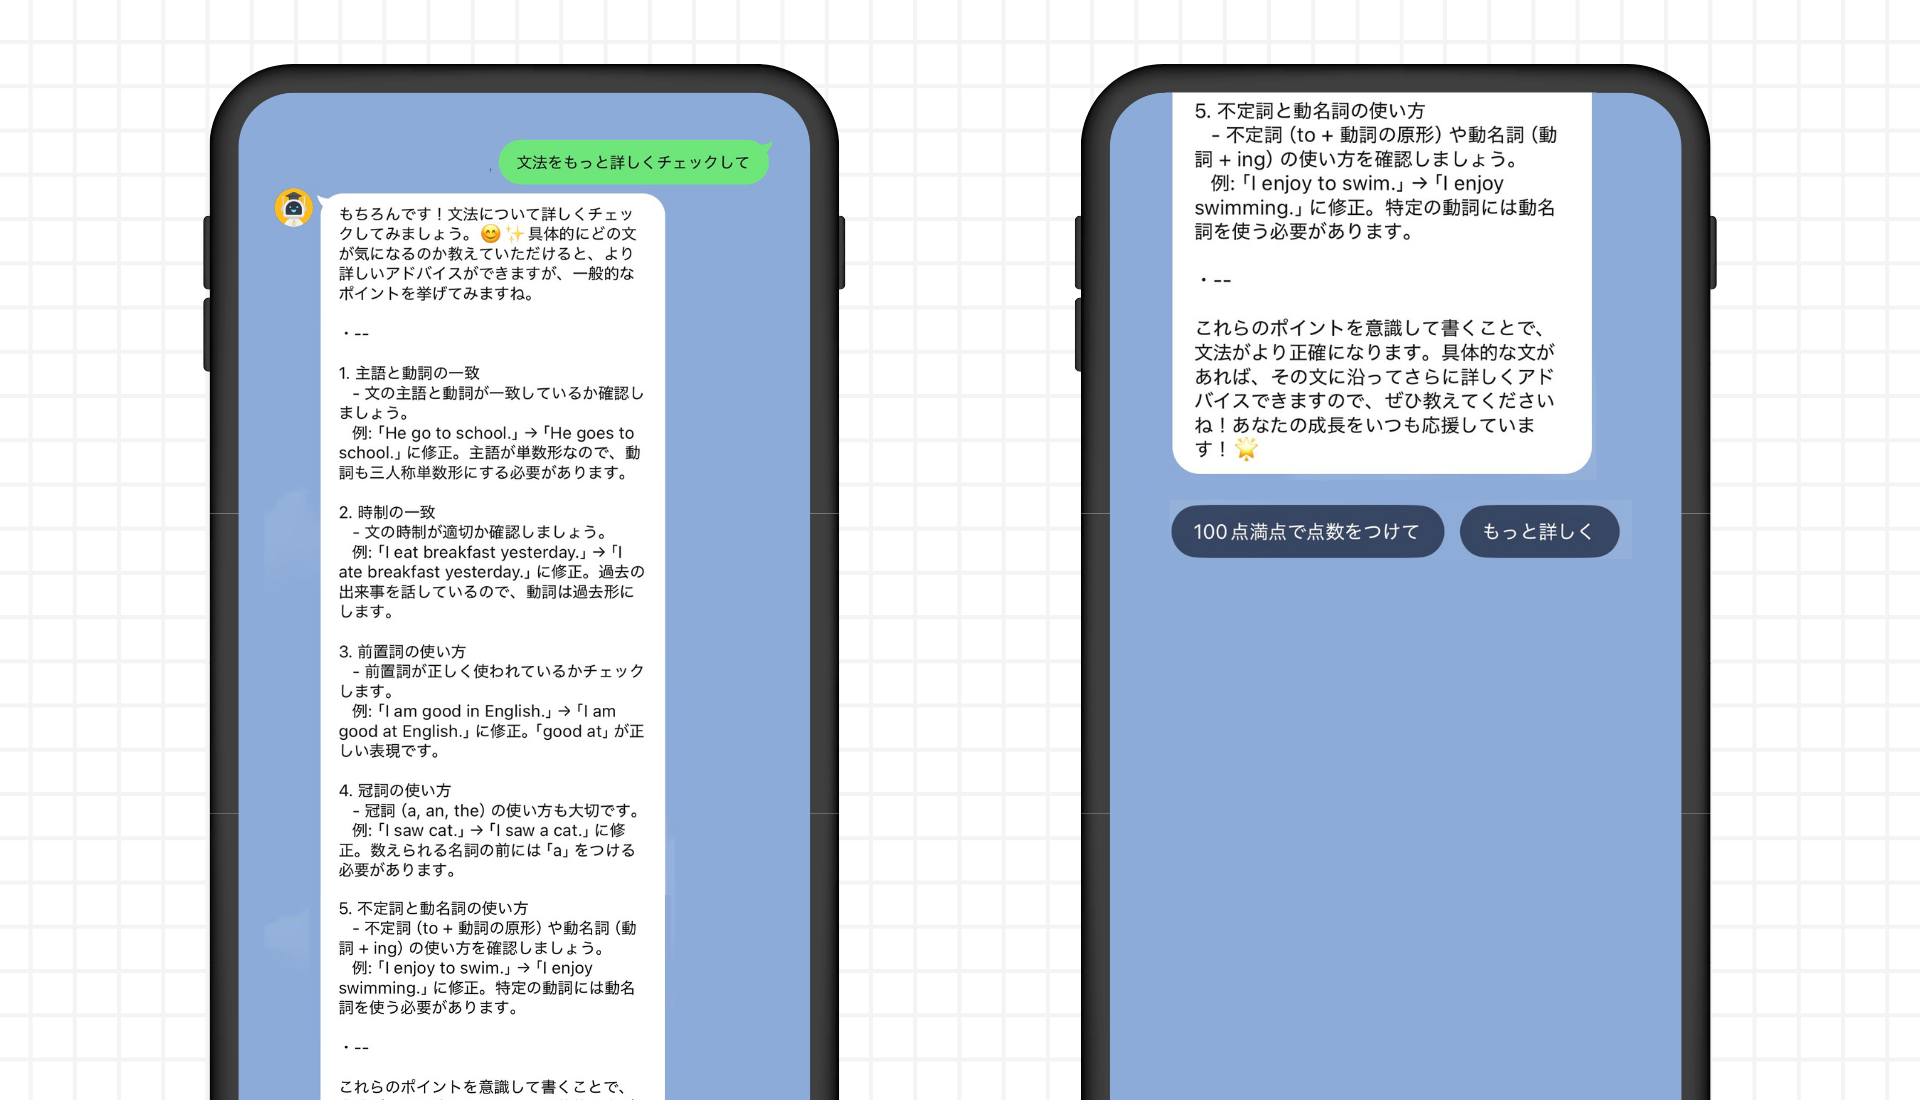Viewport: 1920px width, 1100px height.
Task: Select the '4. 冠詞の使い方' heading
Action: [x=395, y=790]
